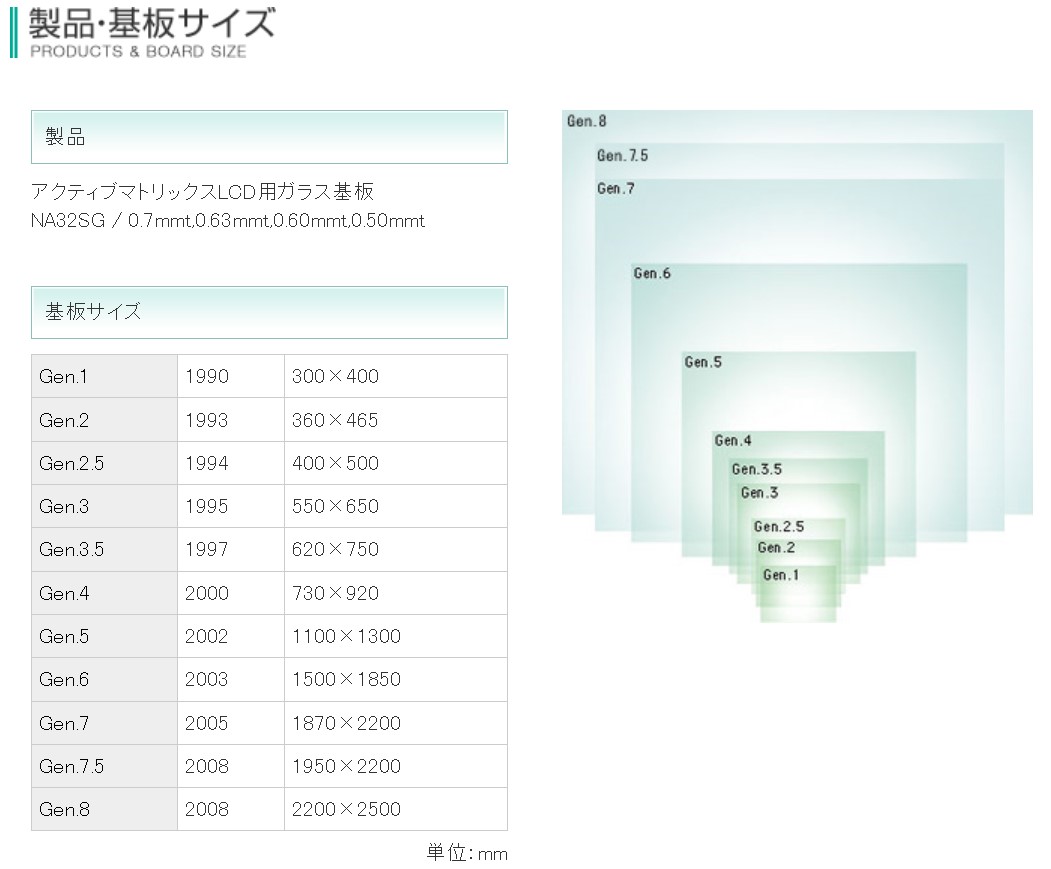Click the Gen.4 diagram label

[x=733, y=441]
